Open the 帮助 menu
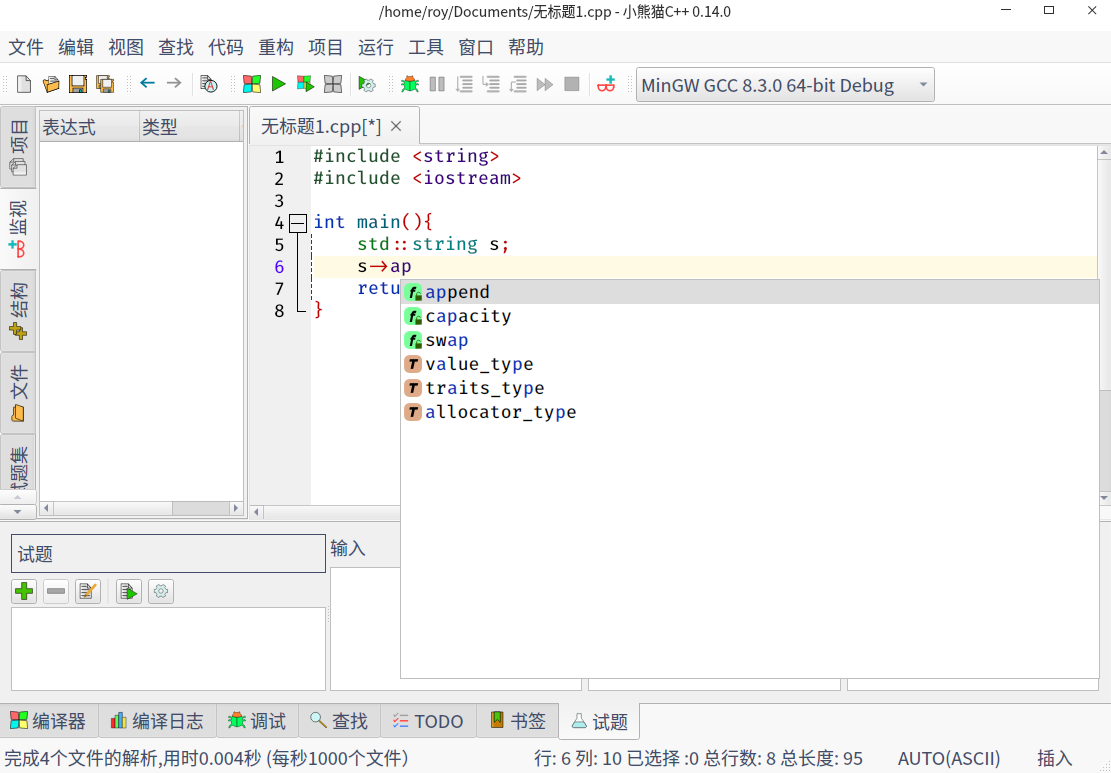Viewport: 1111px width, 773px height. 526,47
